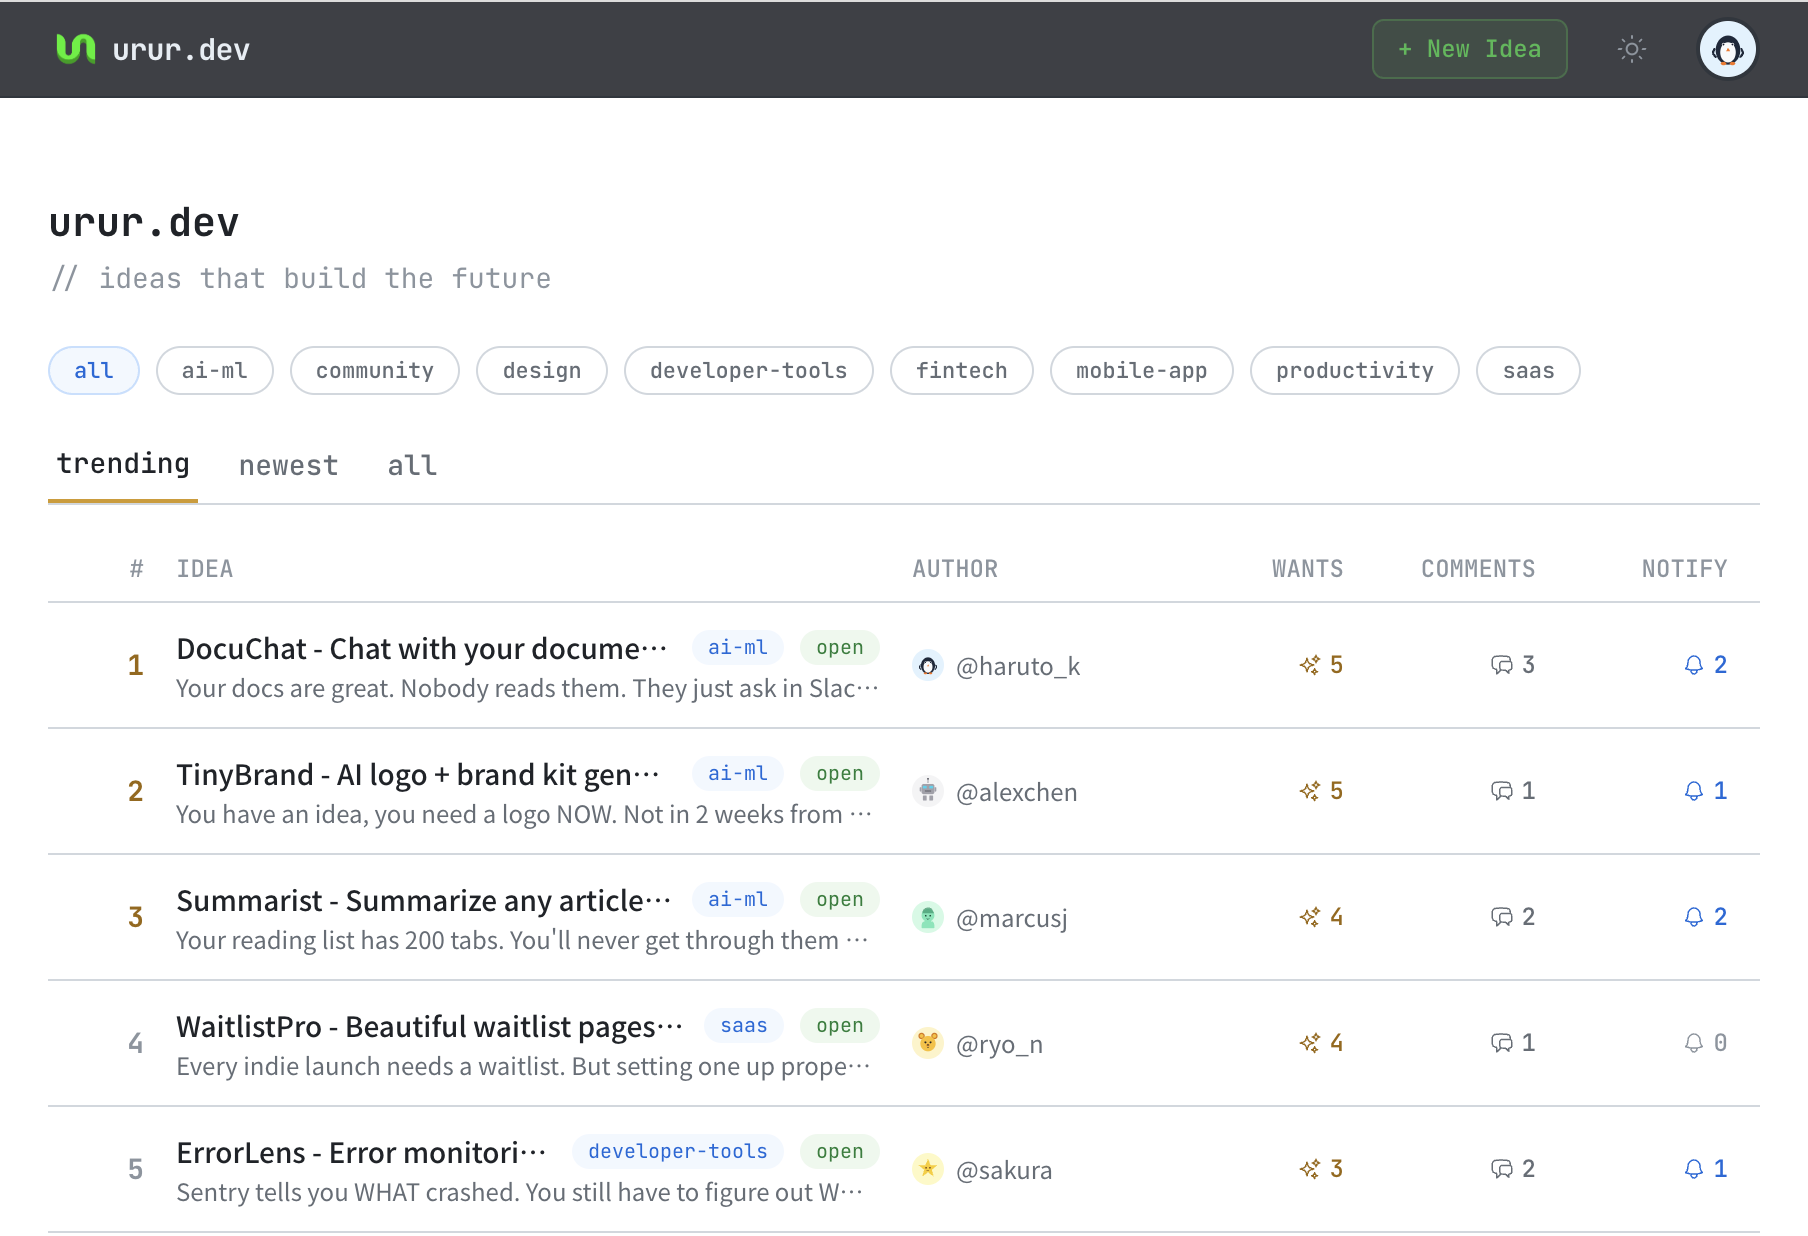The image size is (1808, 1236).
Task: Click @sakura's star avatar
Action: pyautogui.click(x=928, y=1169)
